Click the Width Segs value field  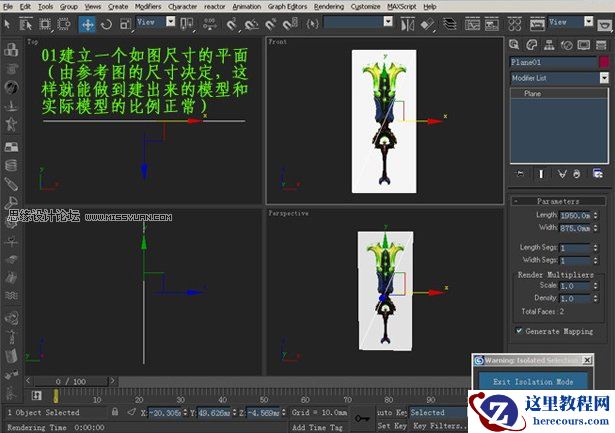tap(575, 260)
